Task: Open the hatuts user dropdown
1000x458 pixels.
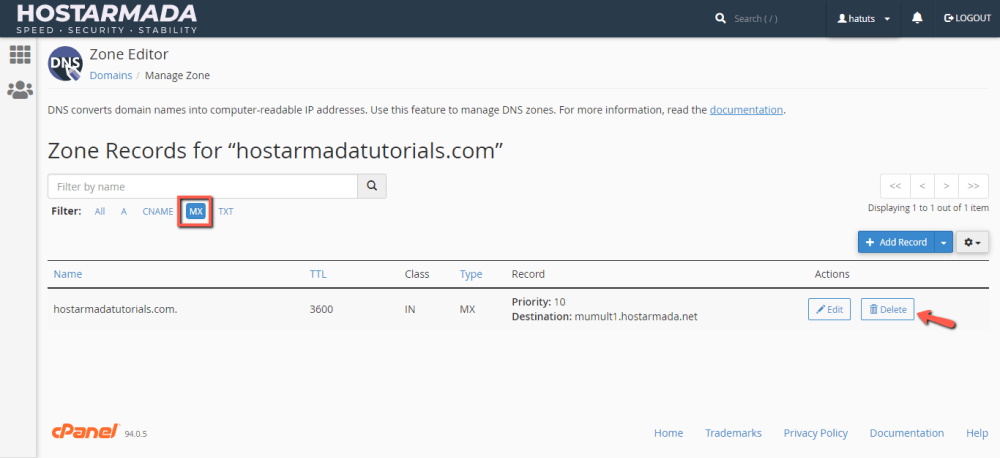Action: pyautogui.click(x=864, y=19)
